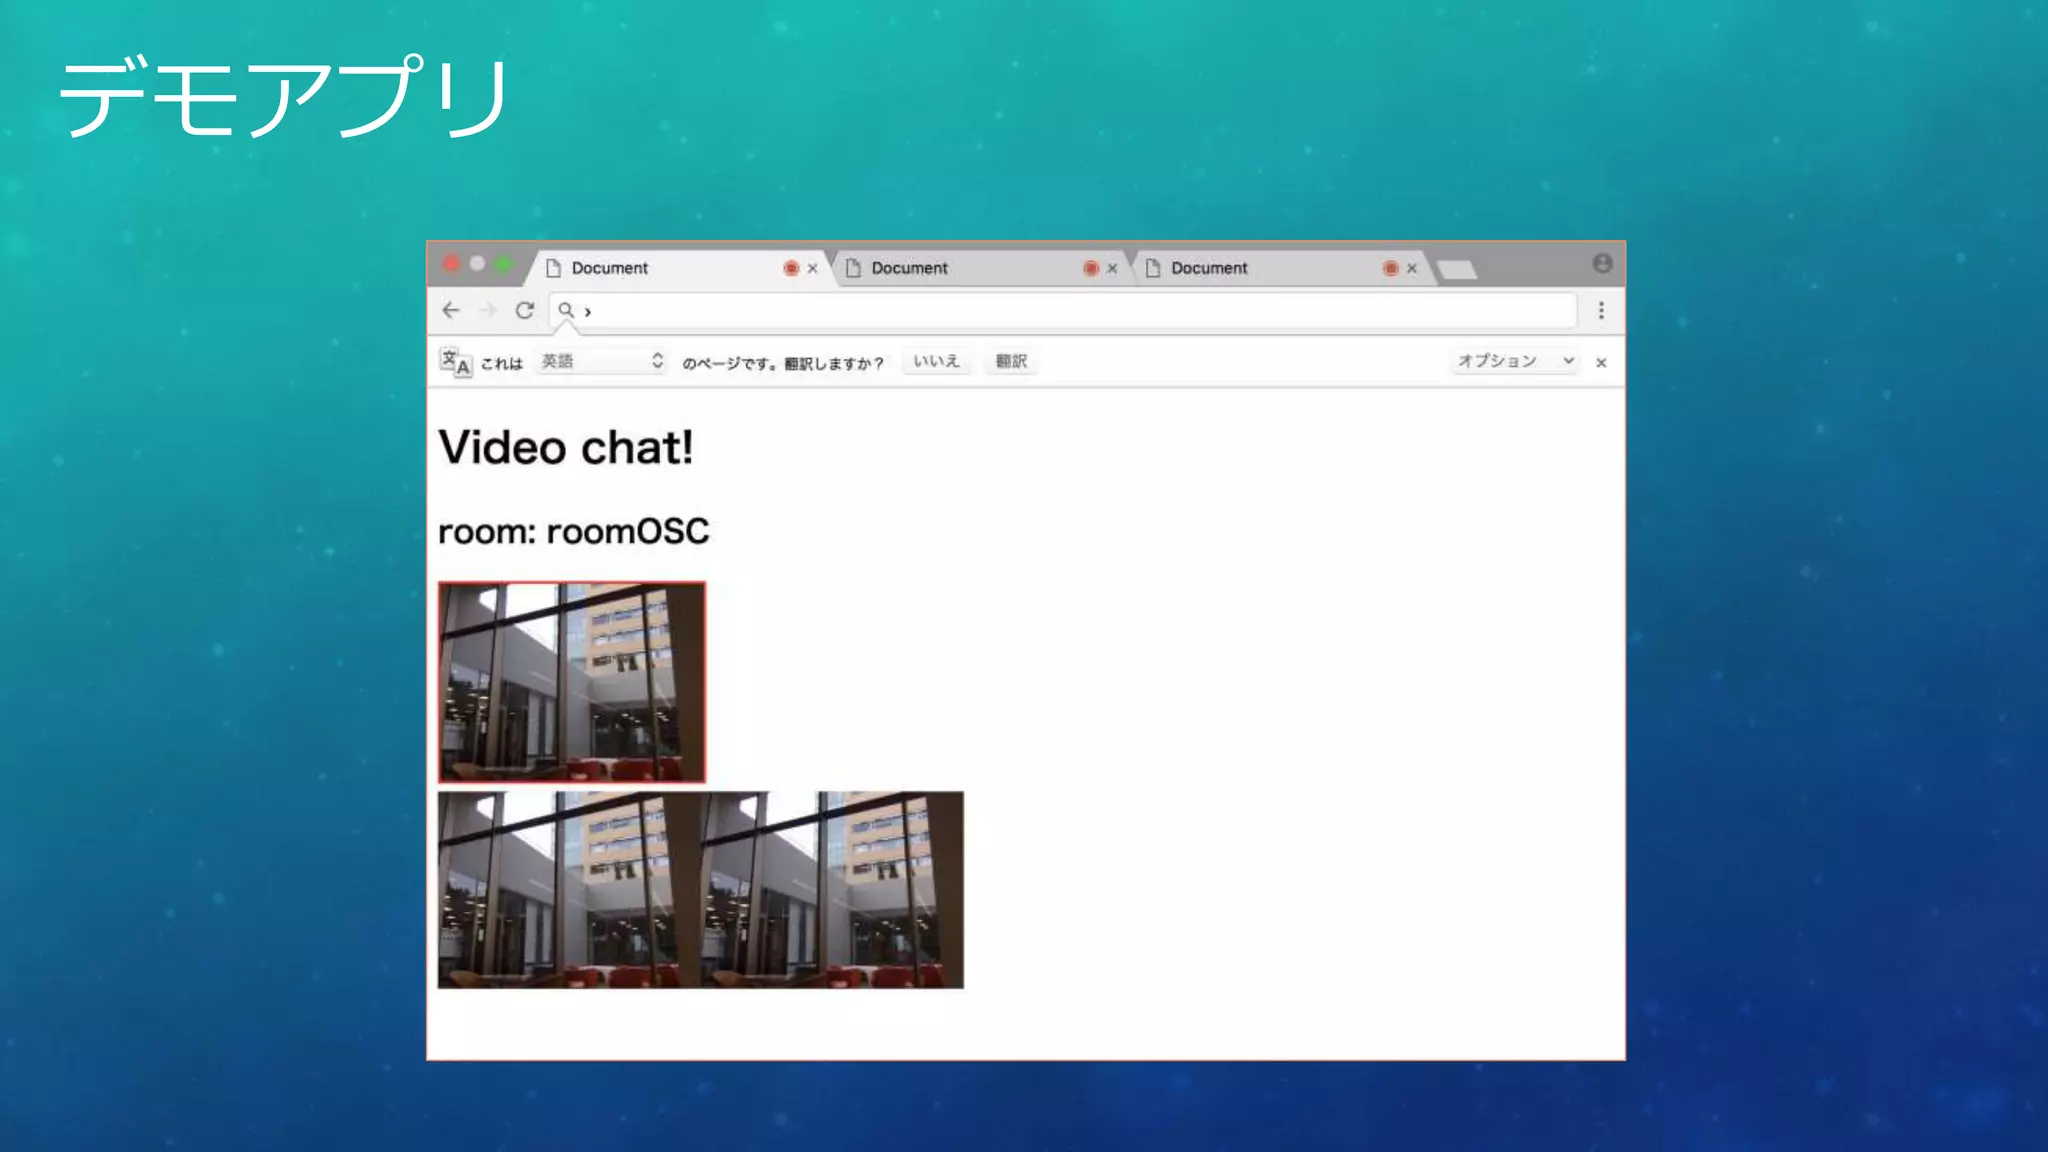
Task: Close the second Document tab
Action: 1112,268
